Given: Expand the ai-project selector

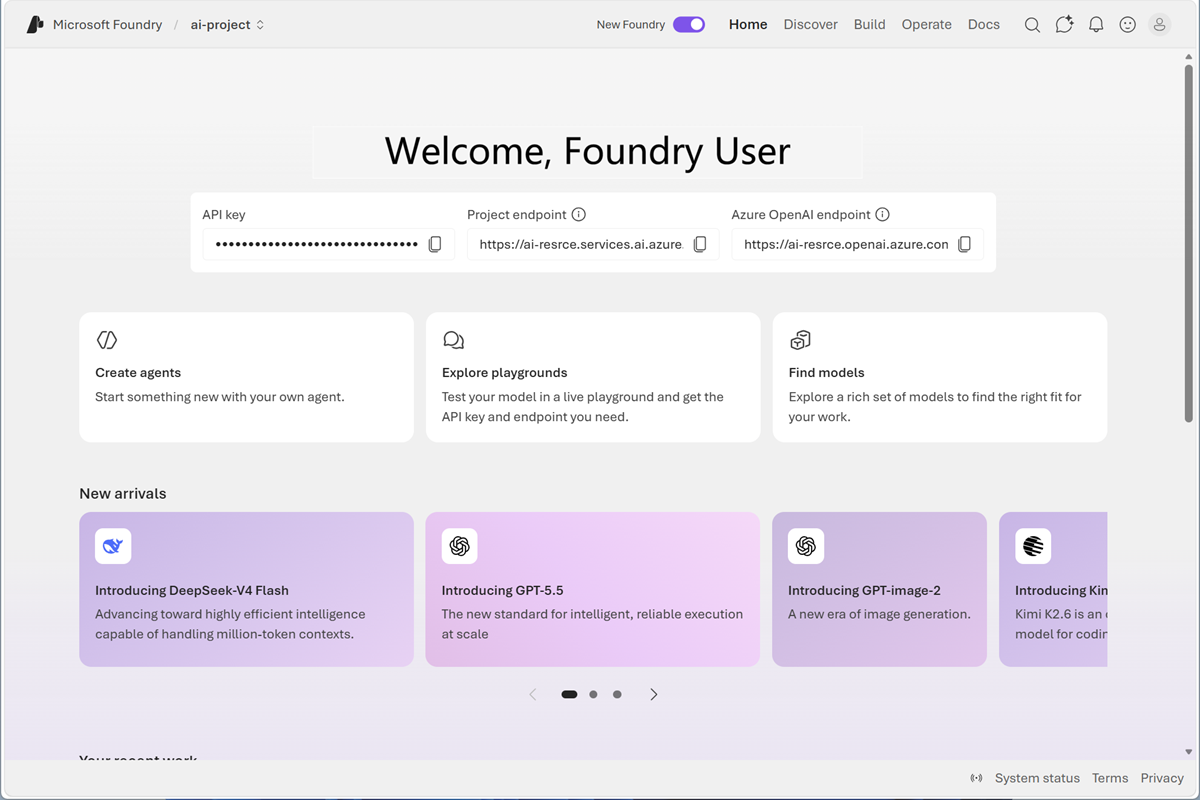Looking at the screenshot, I should coord(227,25).
